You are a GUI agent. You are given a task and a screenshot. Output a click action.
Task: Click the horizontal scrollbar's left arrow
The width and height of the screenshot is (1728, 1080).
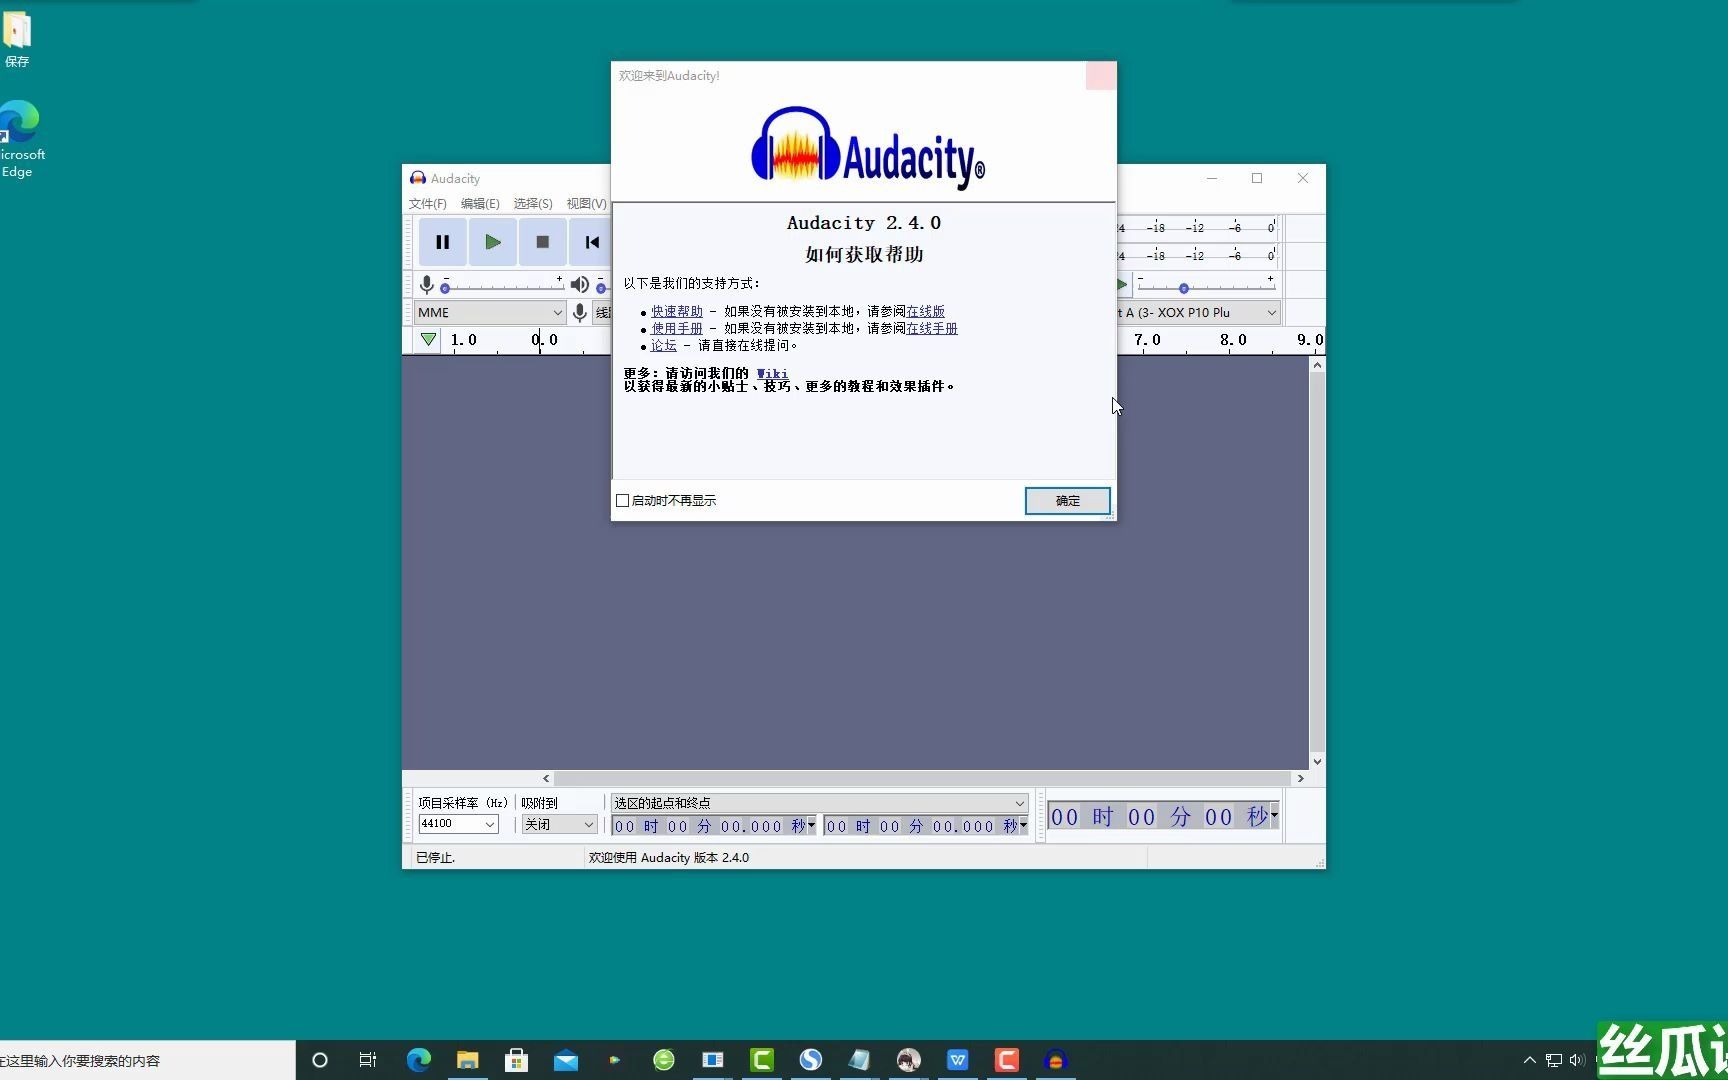point(546,778)
